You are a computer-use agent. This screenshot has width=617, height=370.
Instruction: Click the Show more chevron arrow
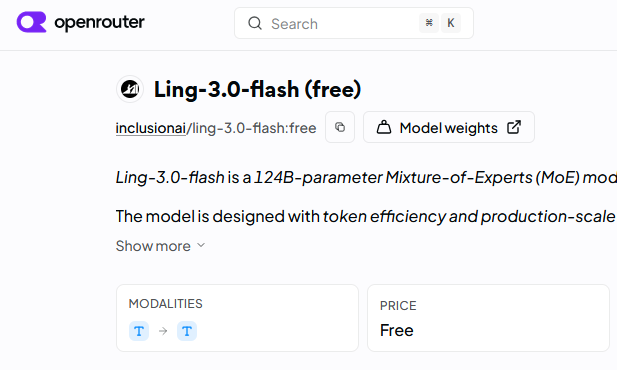201,245
